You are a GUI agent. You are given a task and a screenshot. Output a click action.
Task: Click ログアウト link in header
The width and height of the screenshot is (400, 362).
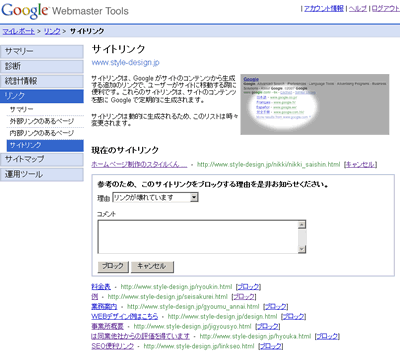pyautogui.click(x=386, y=9)
